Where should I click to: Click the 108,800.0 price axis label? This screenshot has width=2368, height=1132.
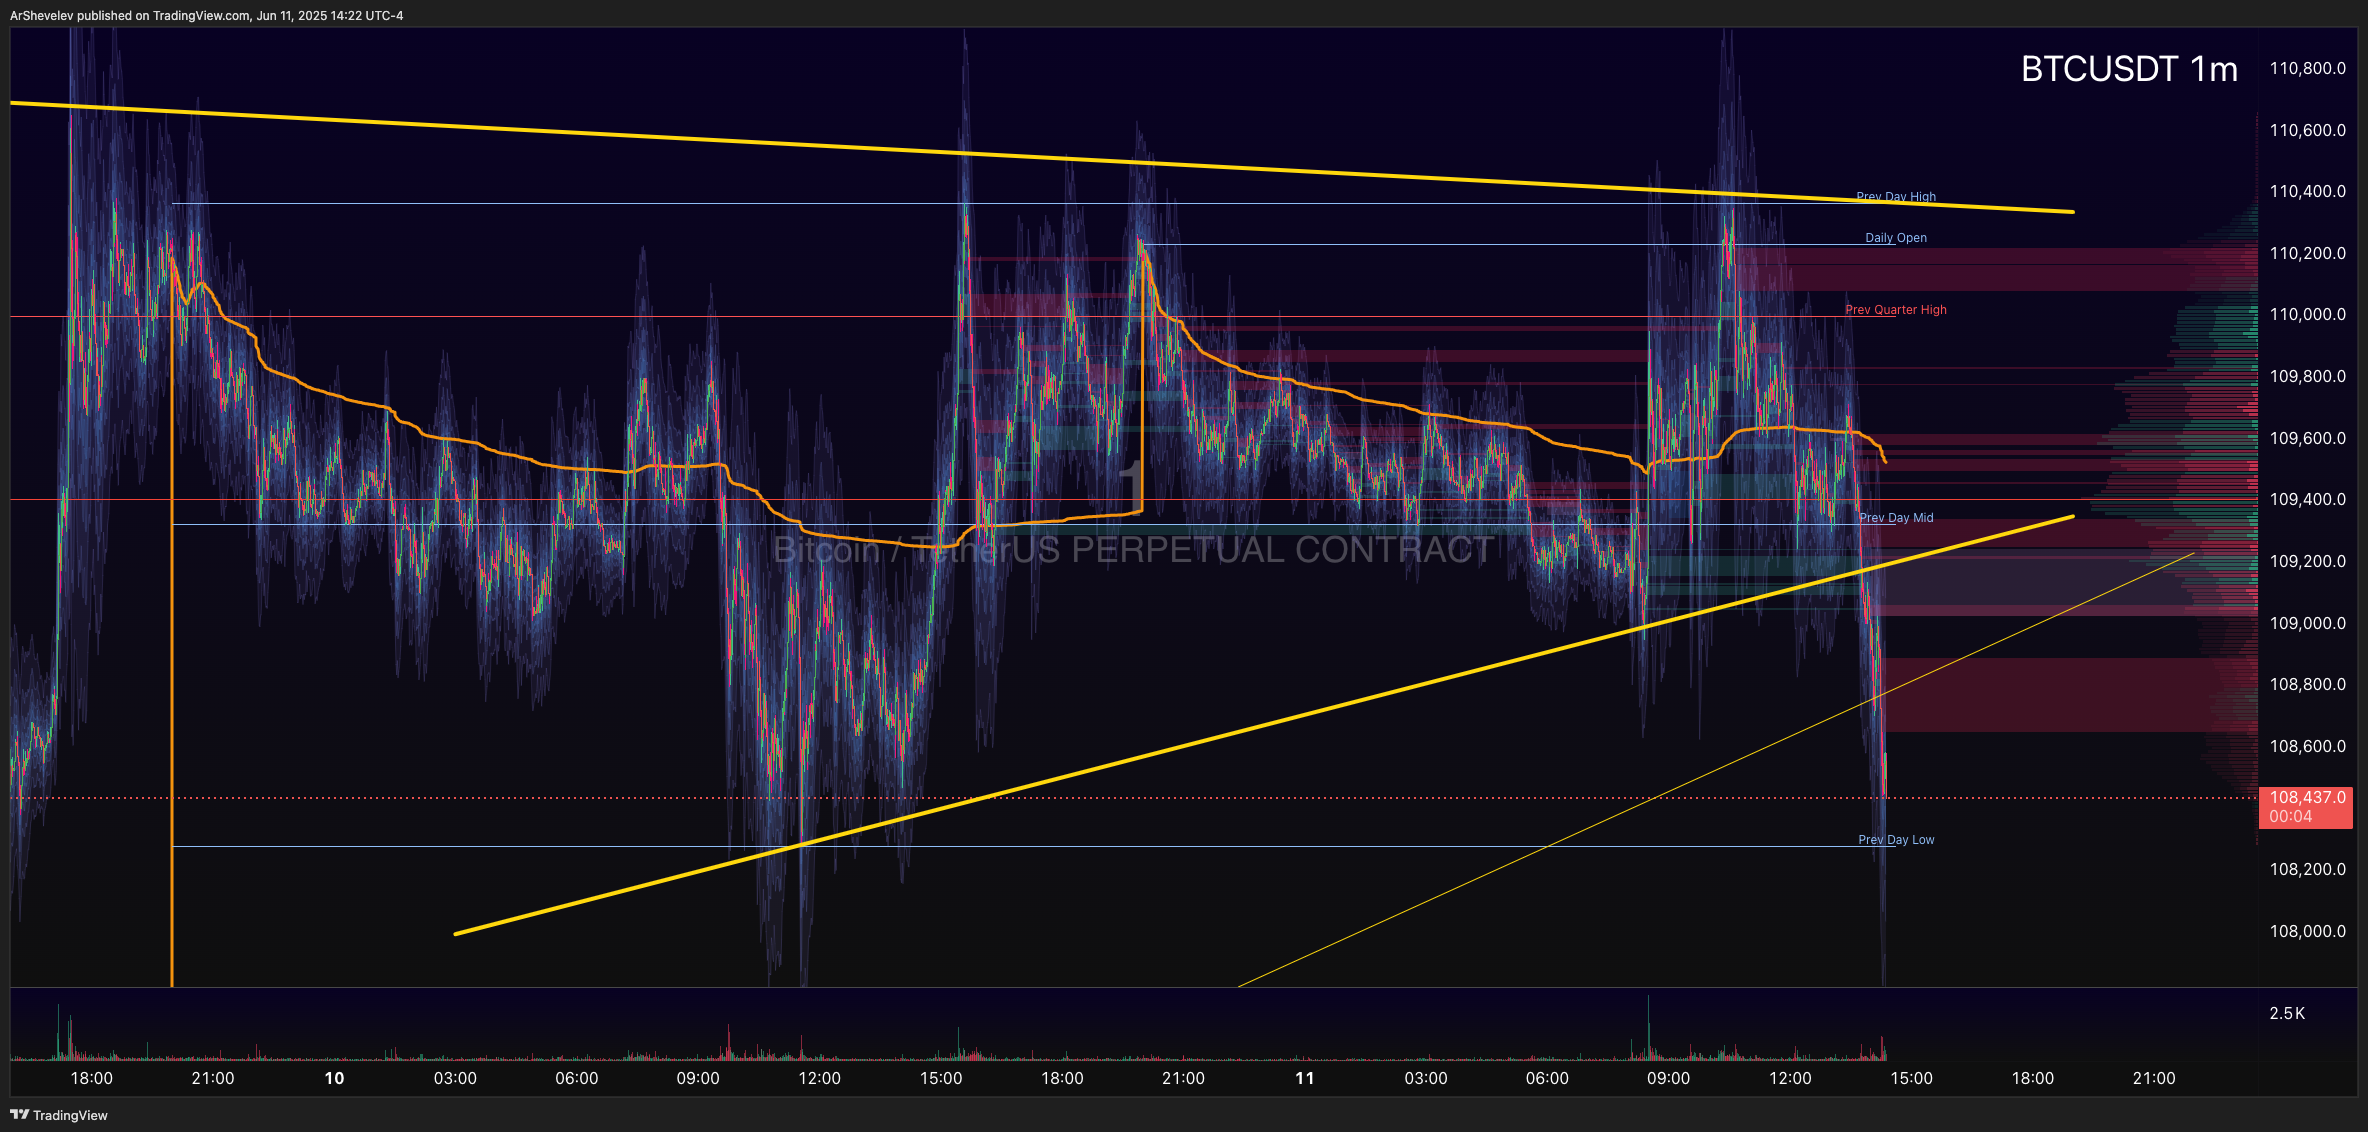(x=2307, y=684)
